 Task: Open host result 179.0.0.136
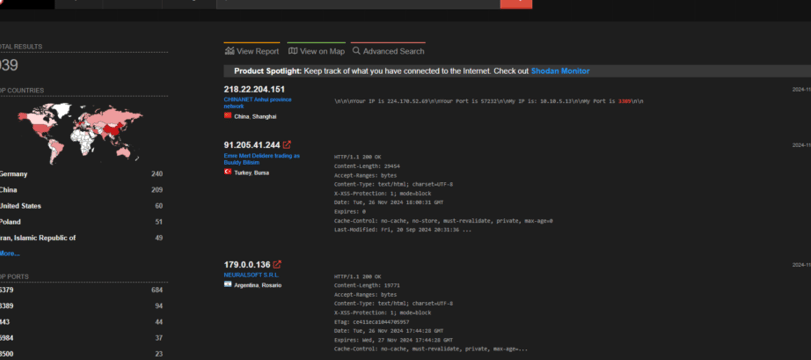pyautogui.click(x=247, y=264)
